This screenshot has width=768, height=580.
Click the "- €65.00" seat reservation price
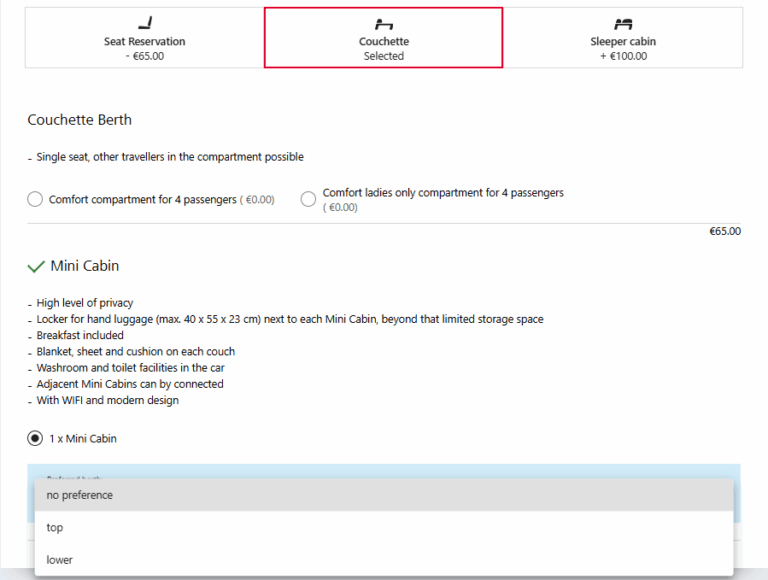click(144, 56)
